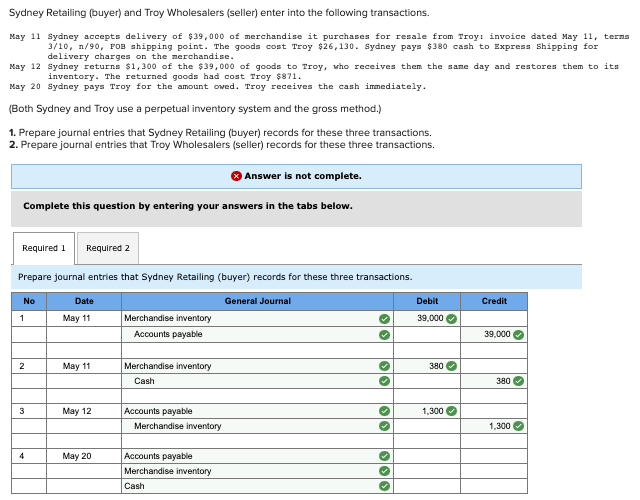640x500 pixels.
Task: Select entry 4 Cash account cell
Action: click(x=257, y=486)
